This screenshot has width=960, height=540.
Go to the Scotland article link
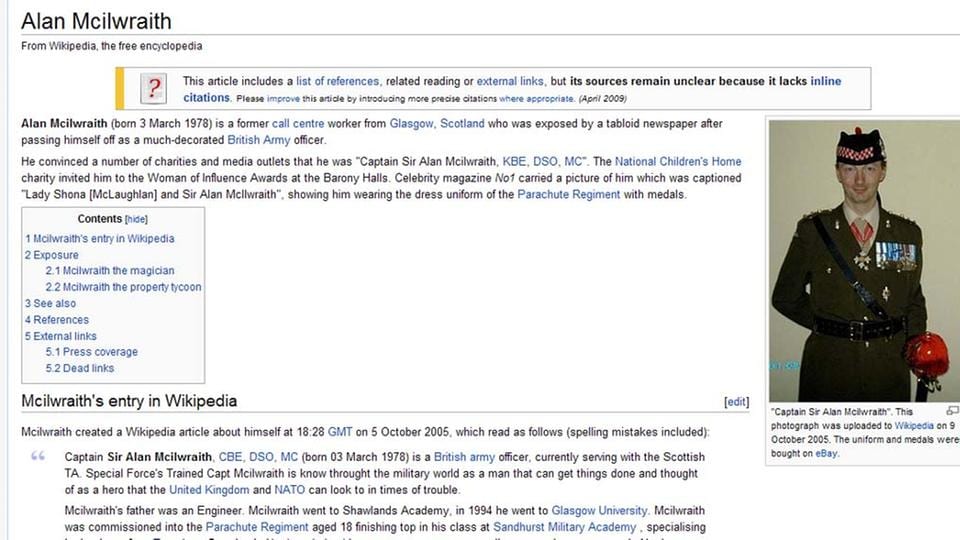462,124
